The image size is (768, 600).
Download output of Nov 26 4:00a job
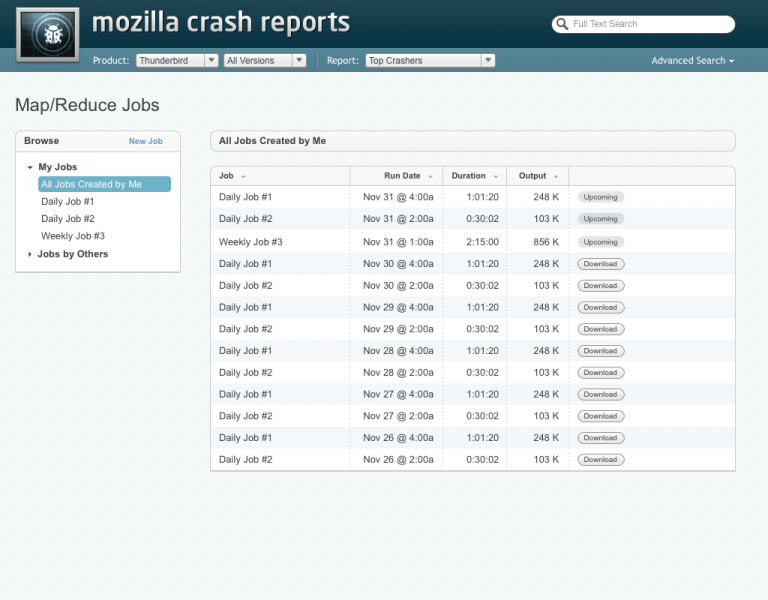600,438
